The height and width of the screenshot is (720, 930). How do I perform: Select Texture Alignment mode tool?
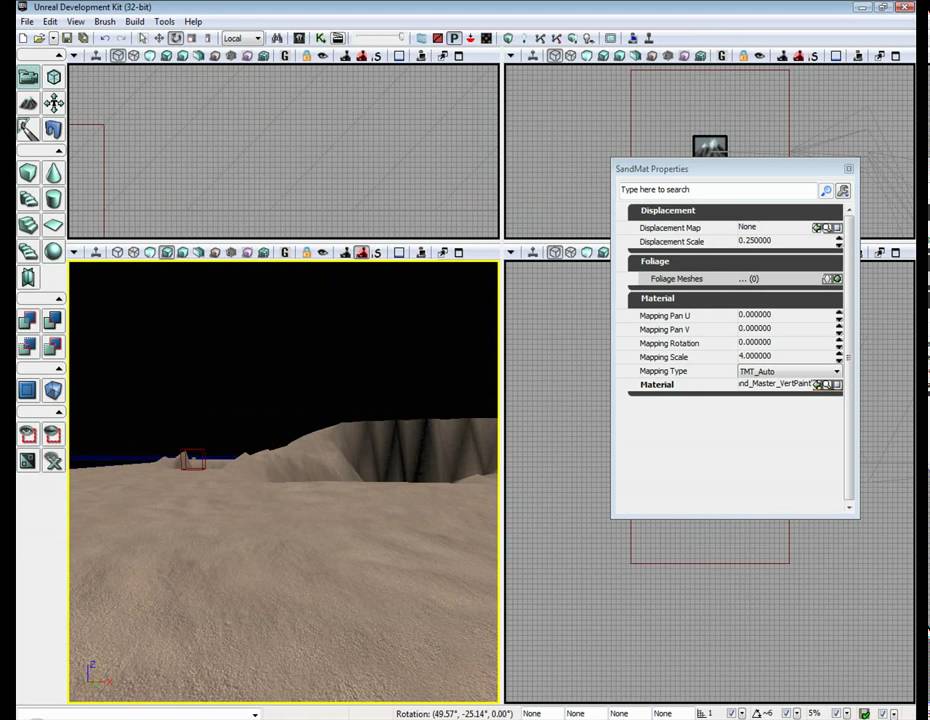54,104
